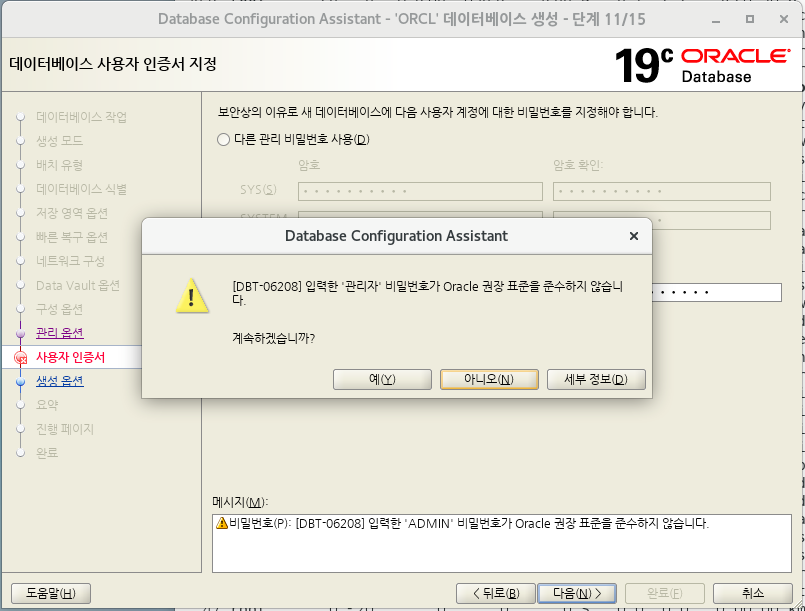Click the 데이터베이스 작업 step text
Screen dimensions: 805x611
click(x=81, y=117)
